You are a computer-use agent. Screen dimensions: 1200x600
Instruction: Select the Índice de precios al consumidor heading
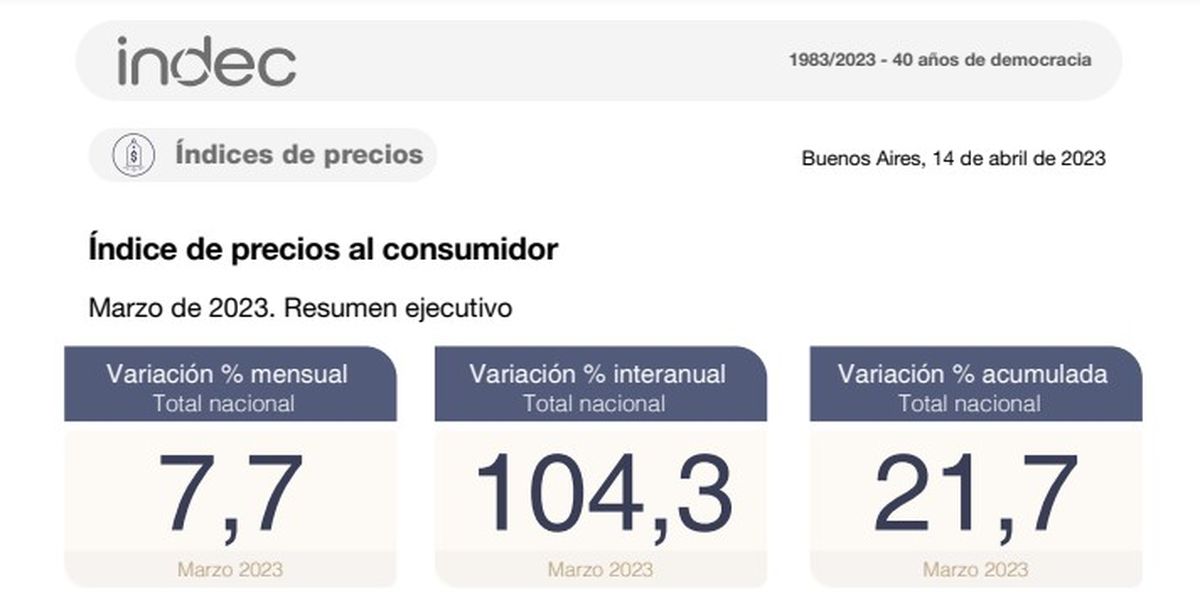[323, 249]
